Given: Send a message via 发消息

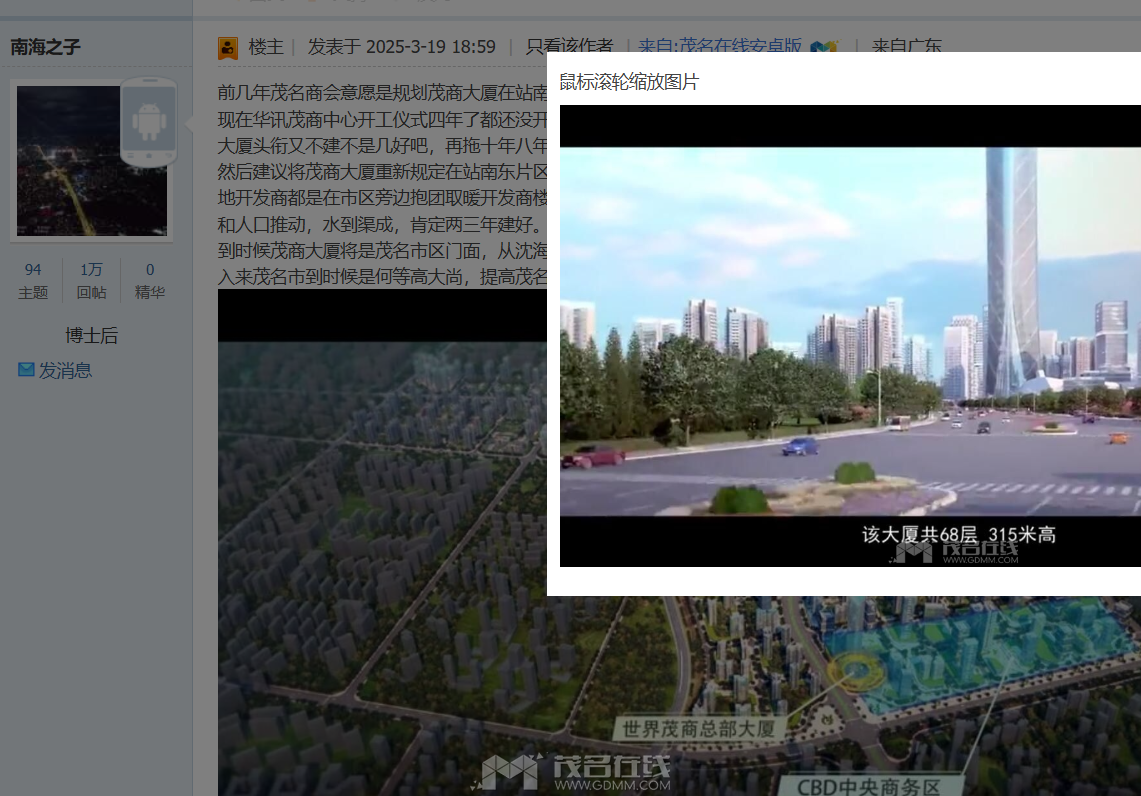Looking at the screenshot, I should (65, 370).
